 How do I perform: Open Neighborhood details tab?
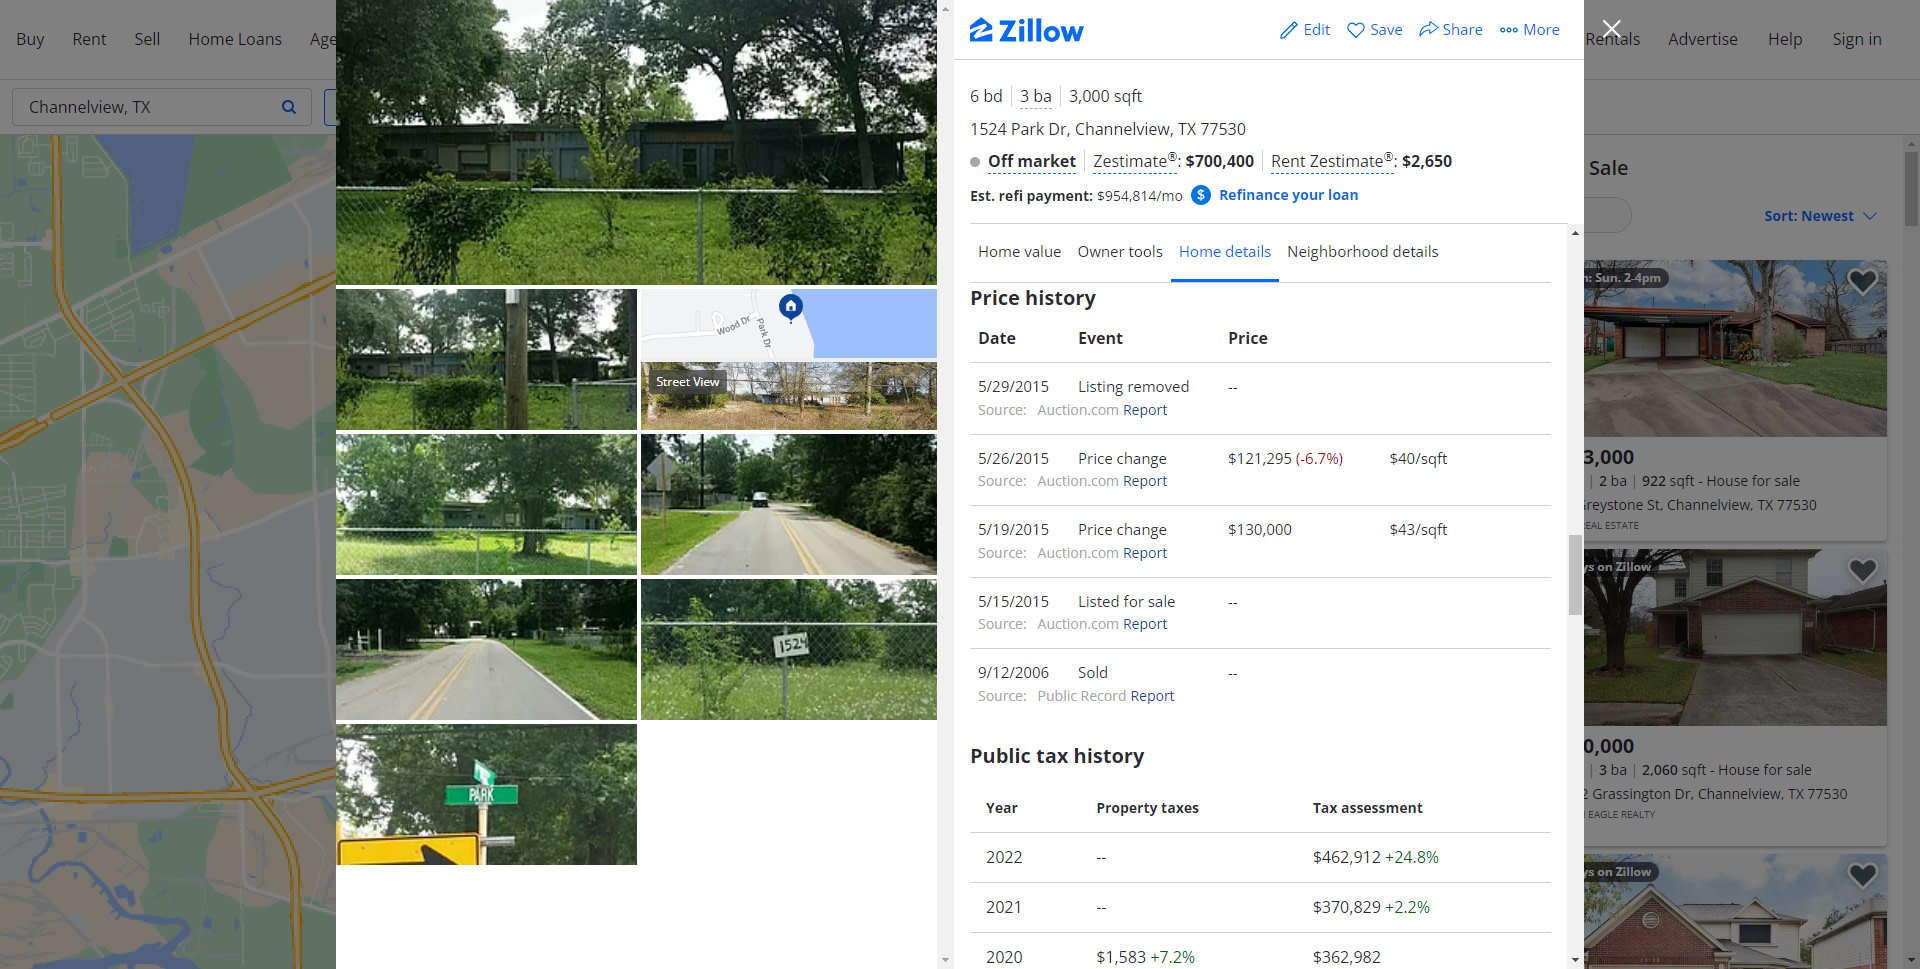[1362, 252]
